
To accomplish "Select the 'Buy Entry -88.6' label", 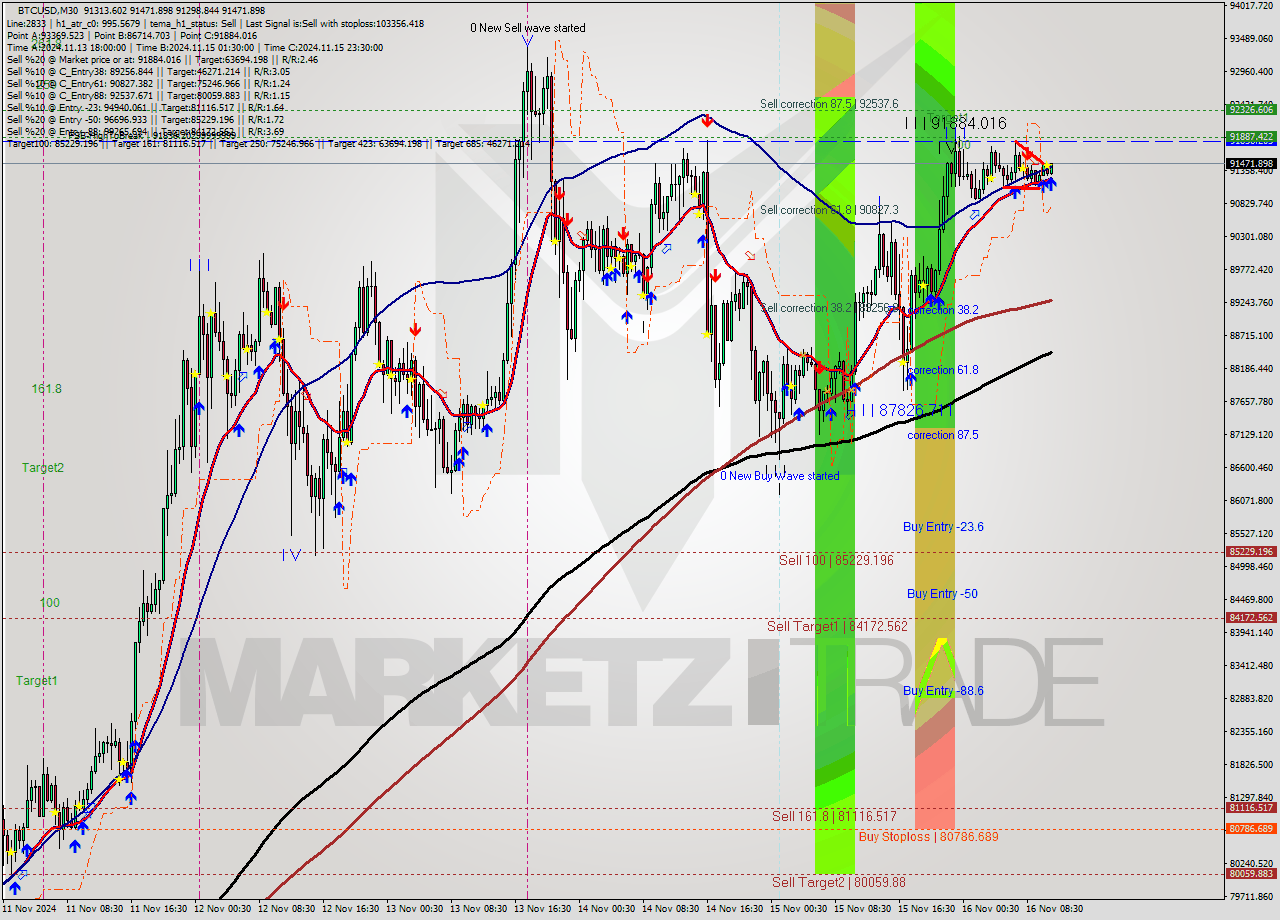I will (x=943, y=691).
